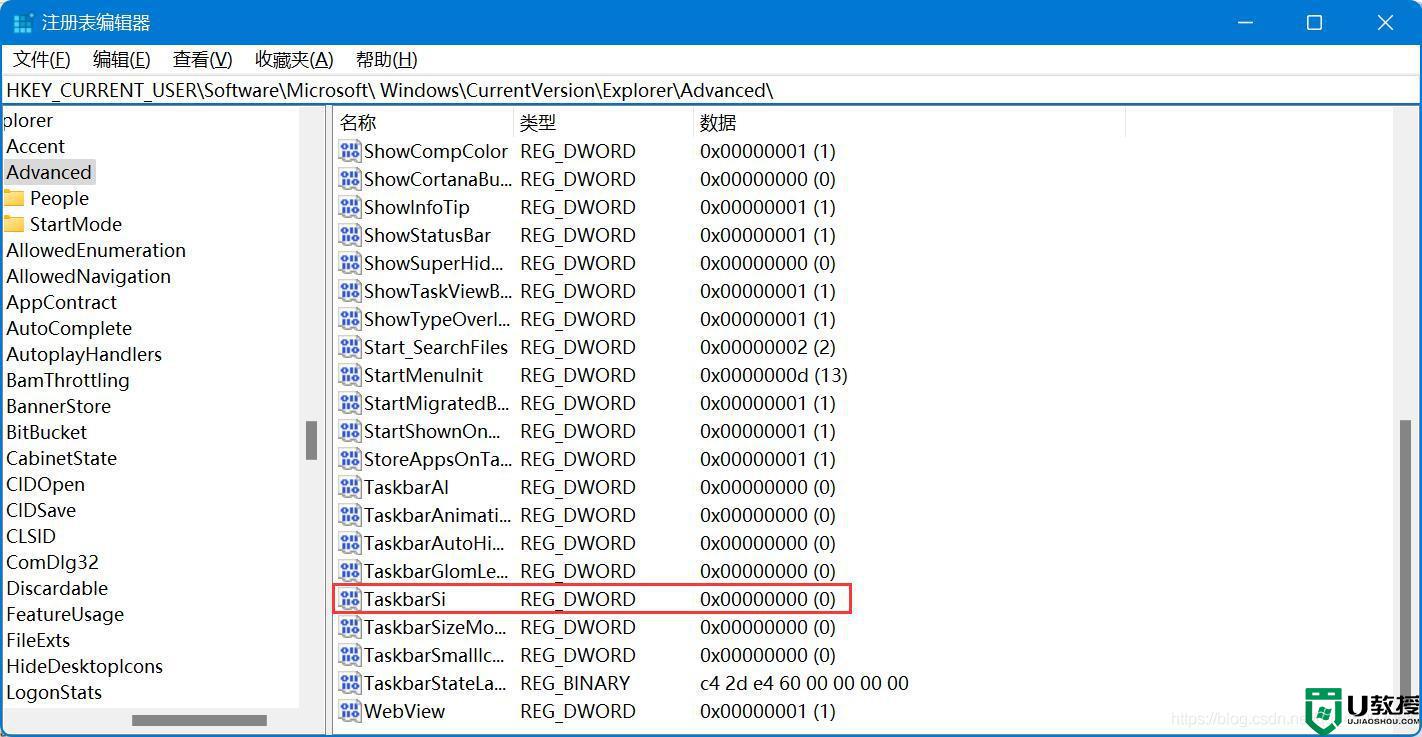Click the WebView value icon

(349, 711)
